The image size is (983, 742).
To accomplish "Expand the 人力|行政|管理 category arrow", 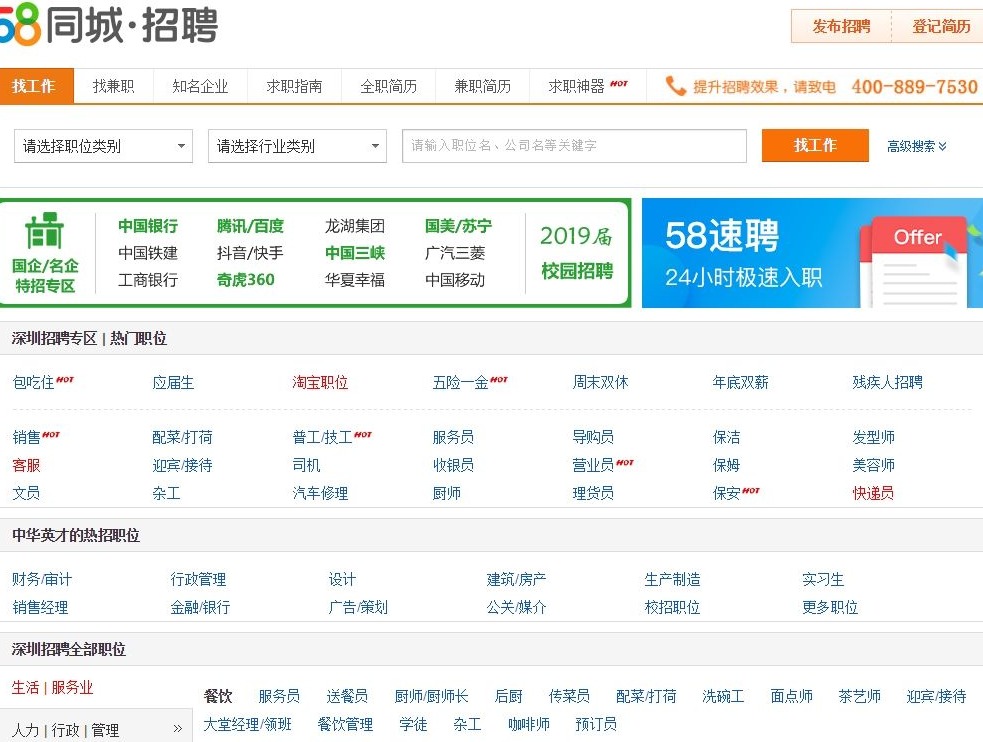I will pos(177,729).
